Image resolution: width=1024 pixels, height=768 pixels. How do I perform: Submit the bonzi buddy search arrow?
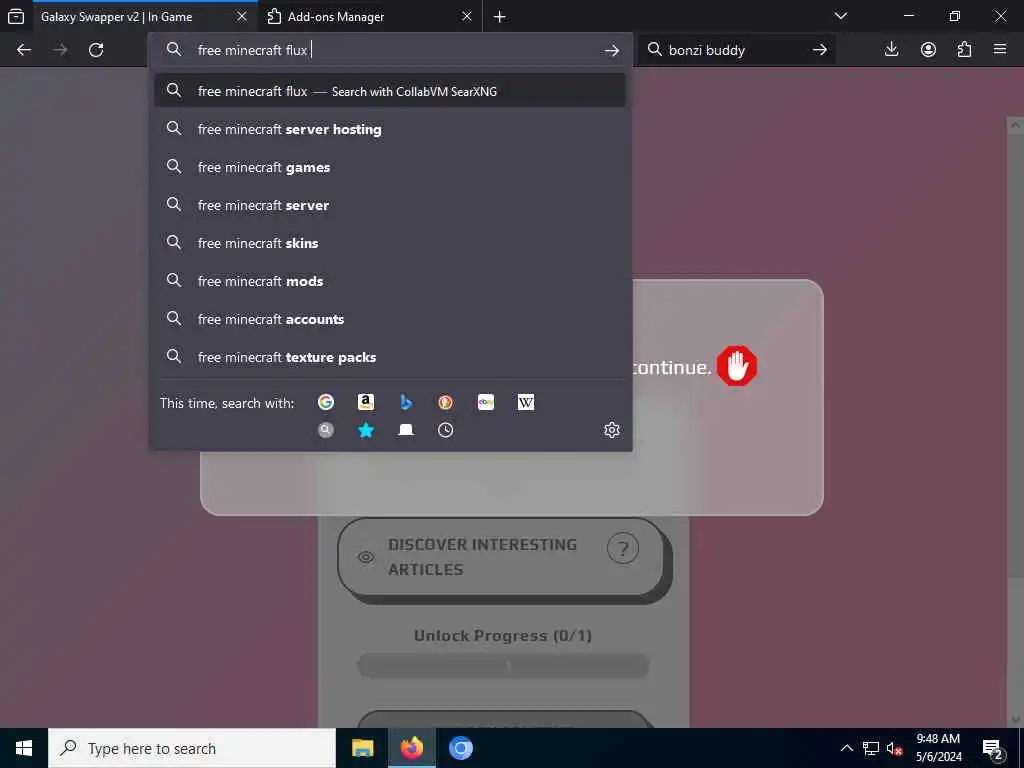click(x=820, y=50)
